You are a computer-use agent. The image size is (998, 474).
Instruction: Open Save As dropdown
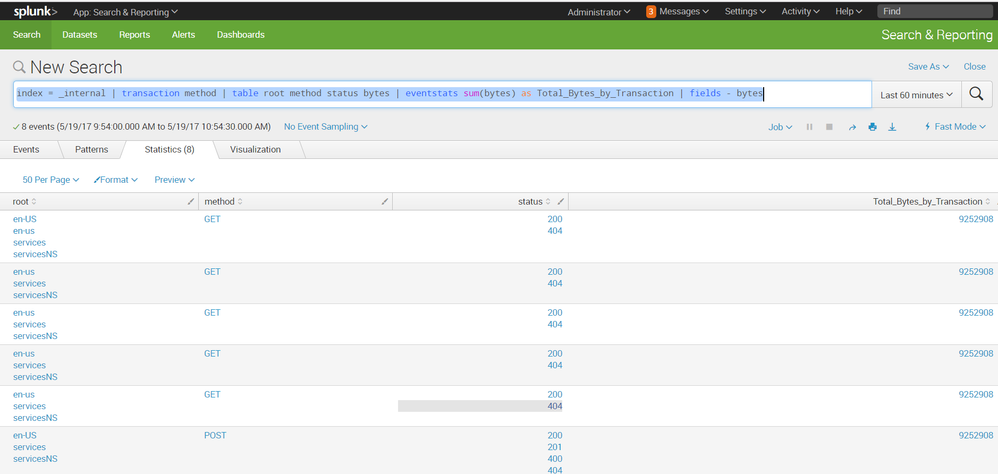click(x=928, y=66)
